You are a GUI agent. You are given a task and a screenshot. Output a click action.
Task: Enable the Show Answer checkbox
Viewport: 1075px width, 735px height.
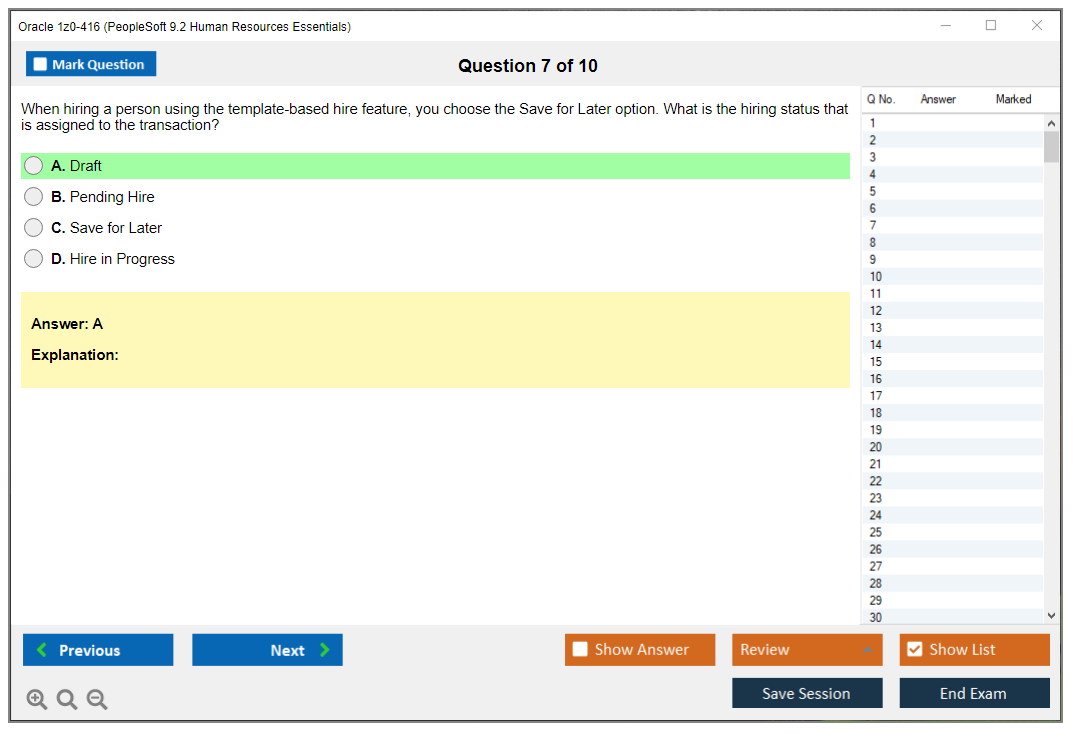click(x=580, y=649)
